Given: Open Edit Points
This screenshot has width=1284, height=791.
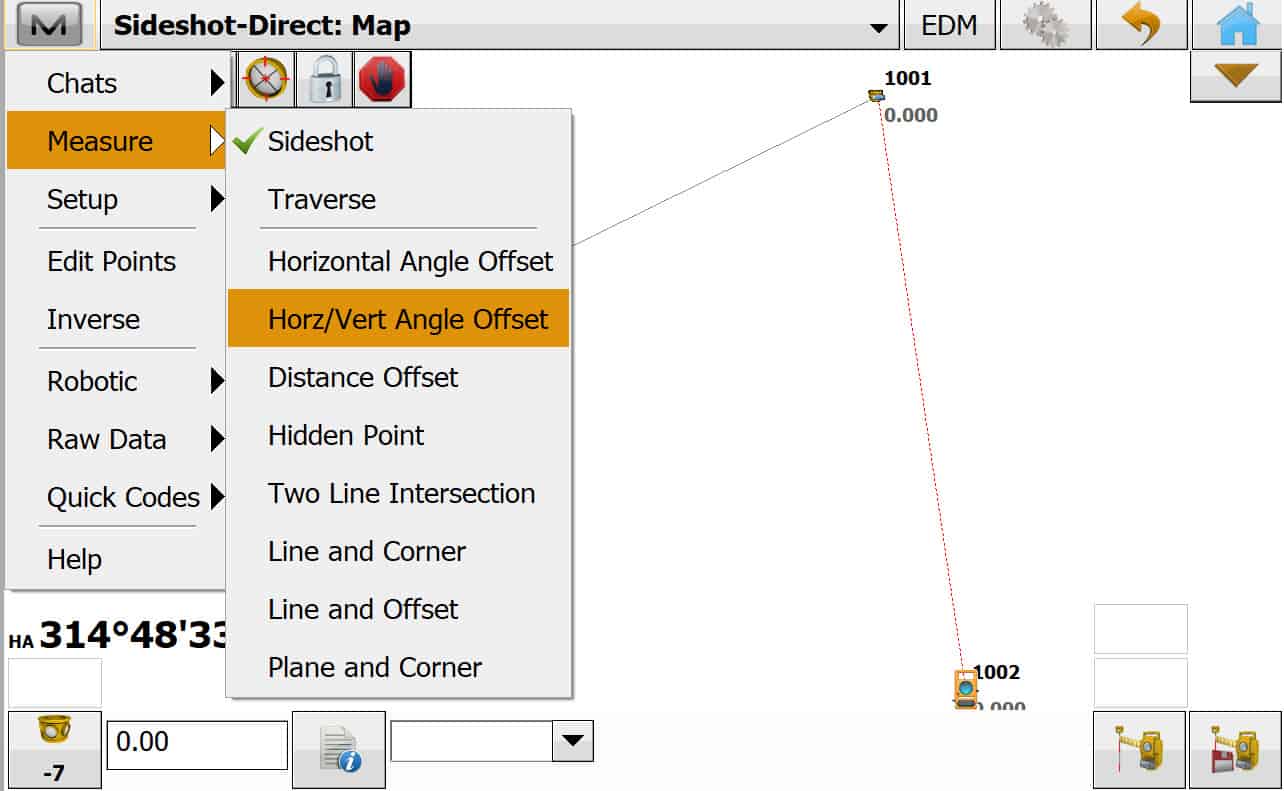Looking at the screenshot, I should tap(116, 261).
